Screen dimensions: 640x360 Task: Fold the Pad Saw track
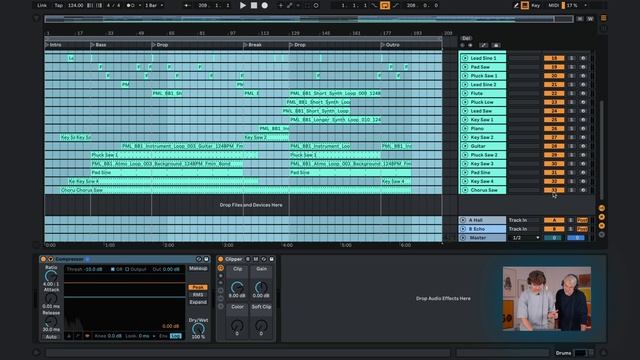465,67
